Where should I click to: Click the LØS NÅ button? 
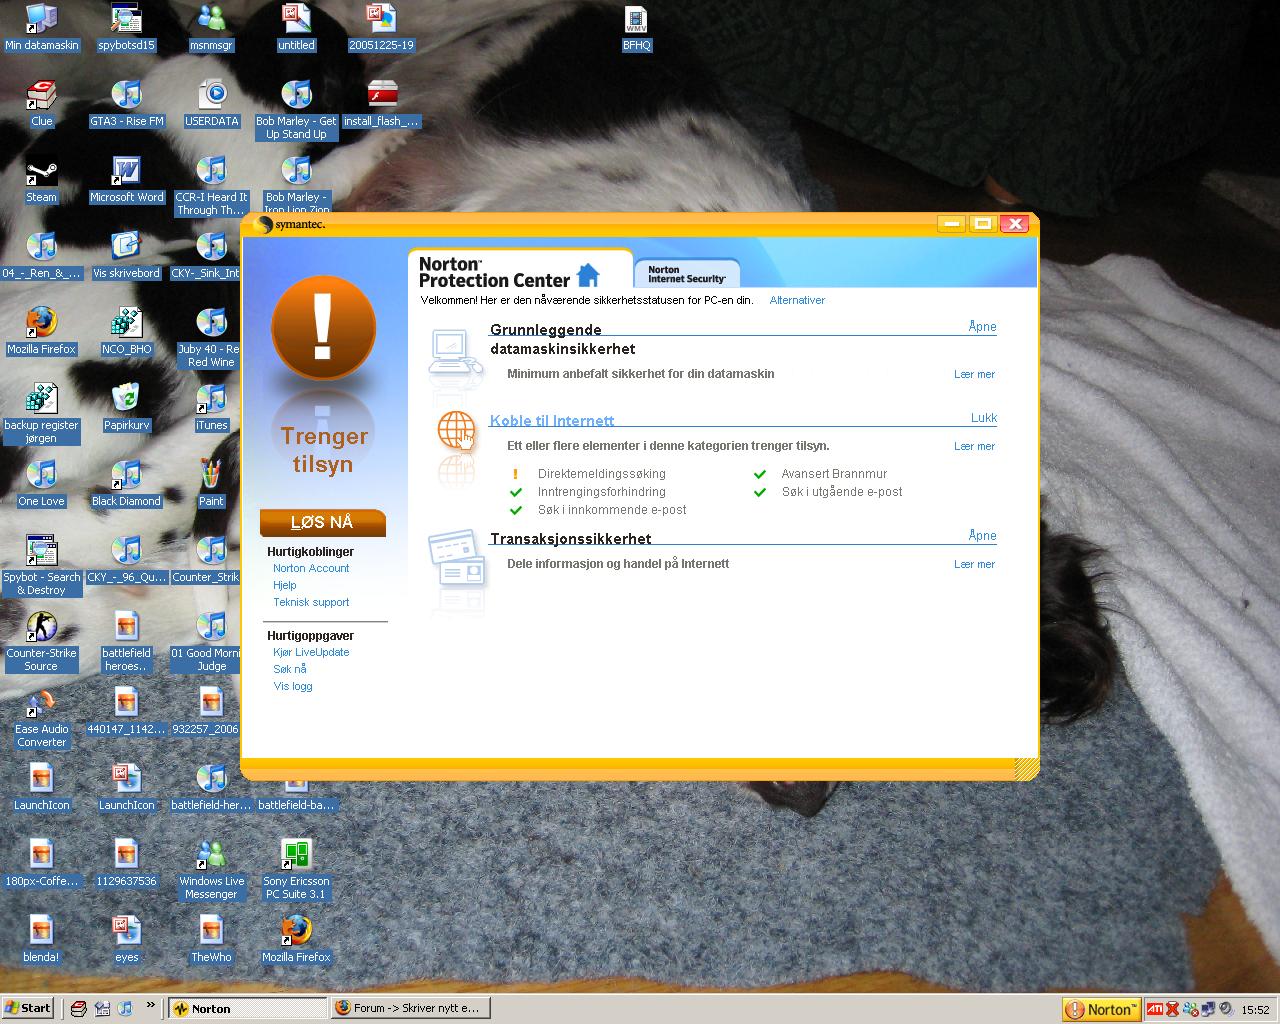coord(322,522)
